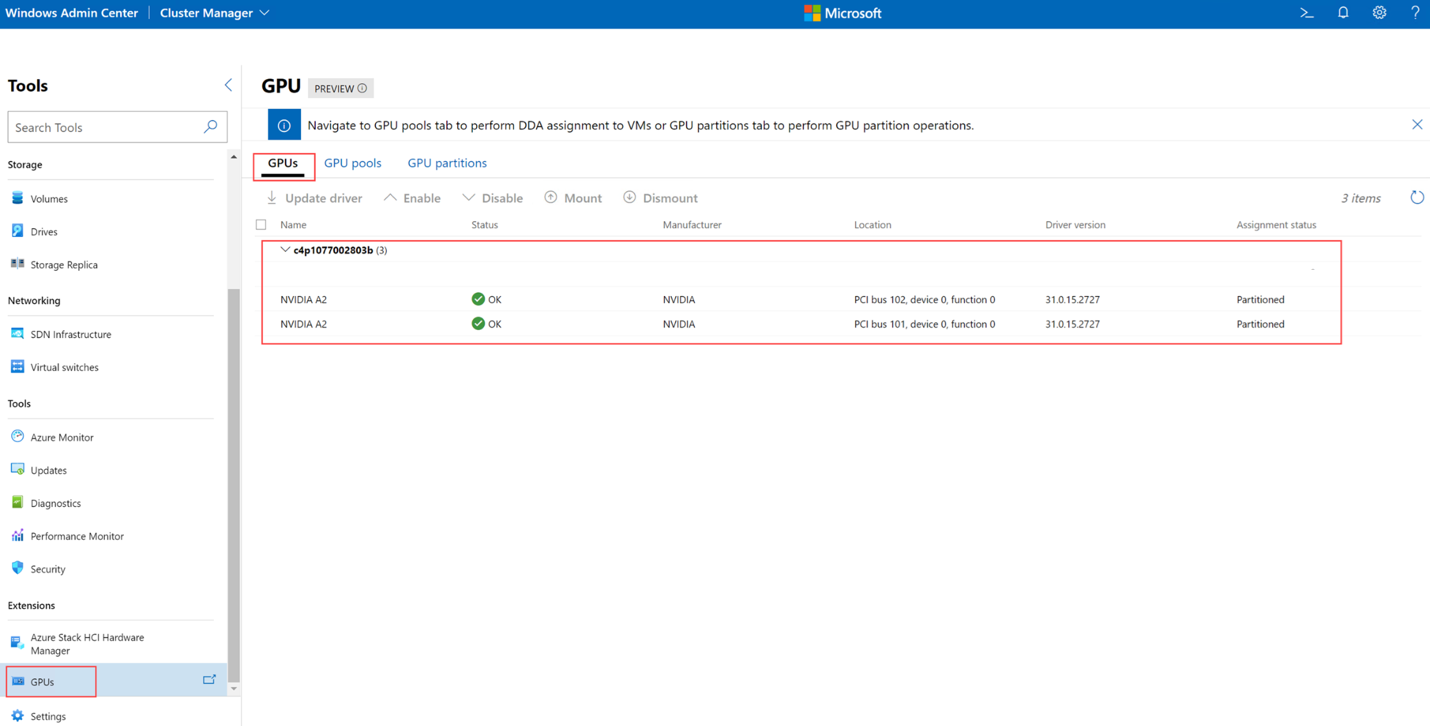Click sidebar scroll up arrow
Viewport: 1430px width, 726px height.
click(234, 157)
